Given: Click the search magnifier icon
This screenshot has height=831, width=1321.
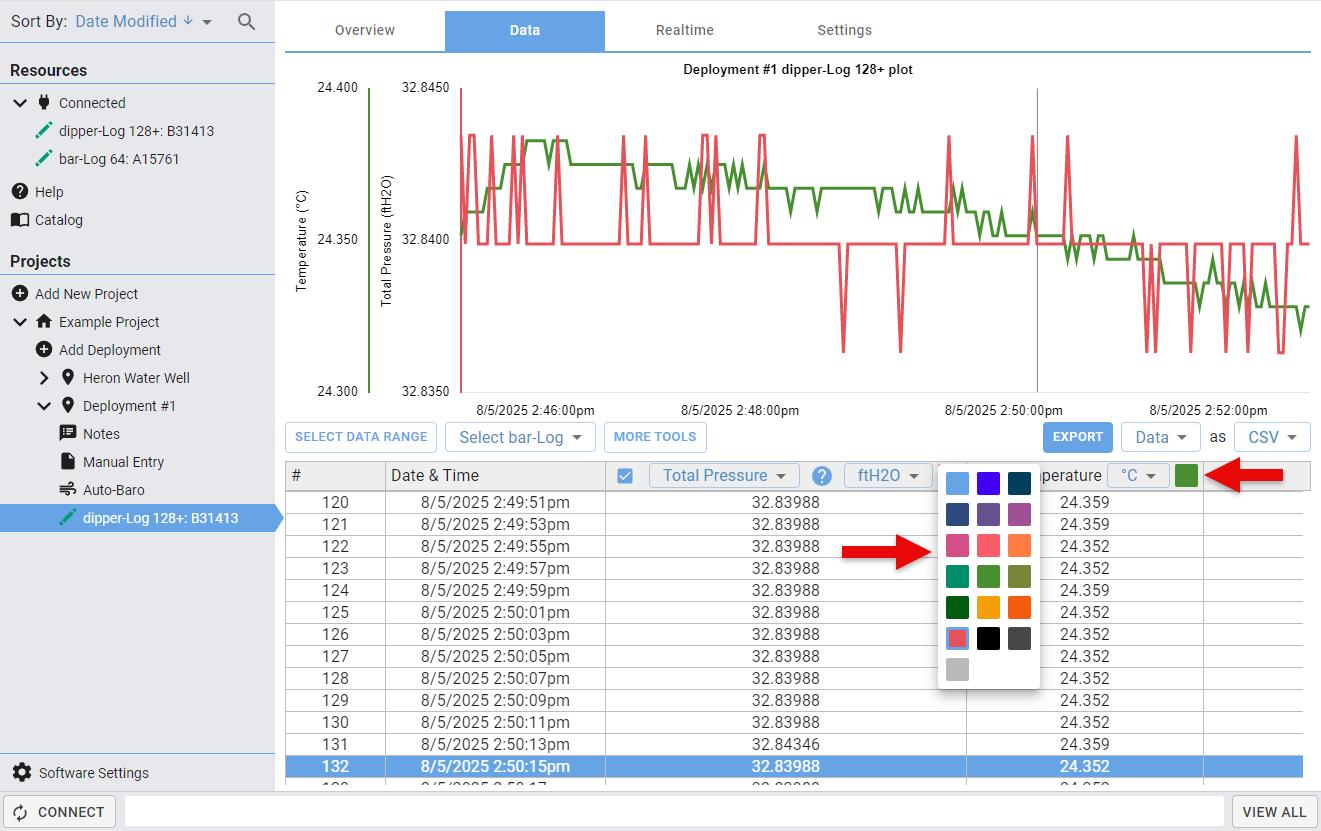Looking at the screenshot, I should [246, 21].
